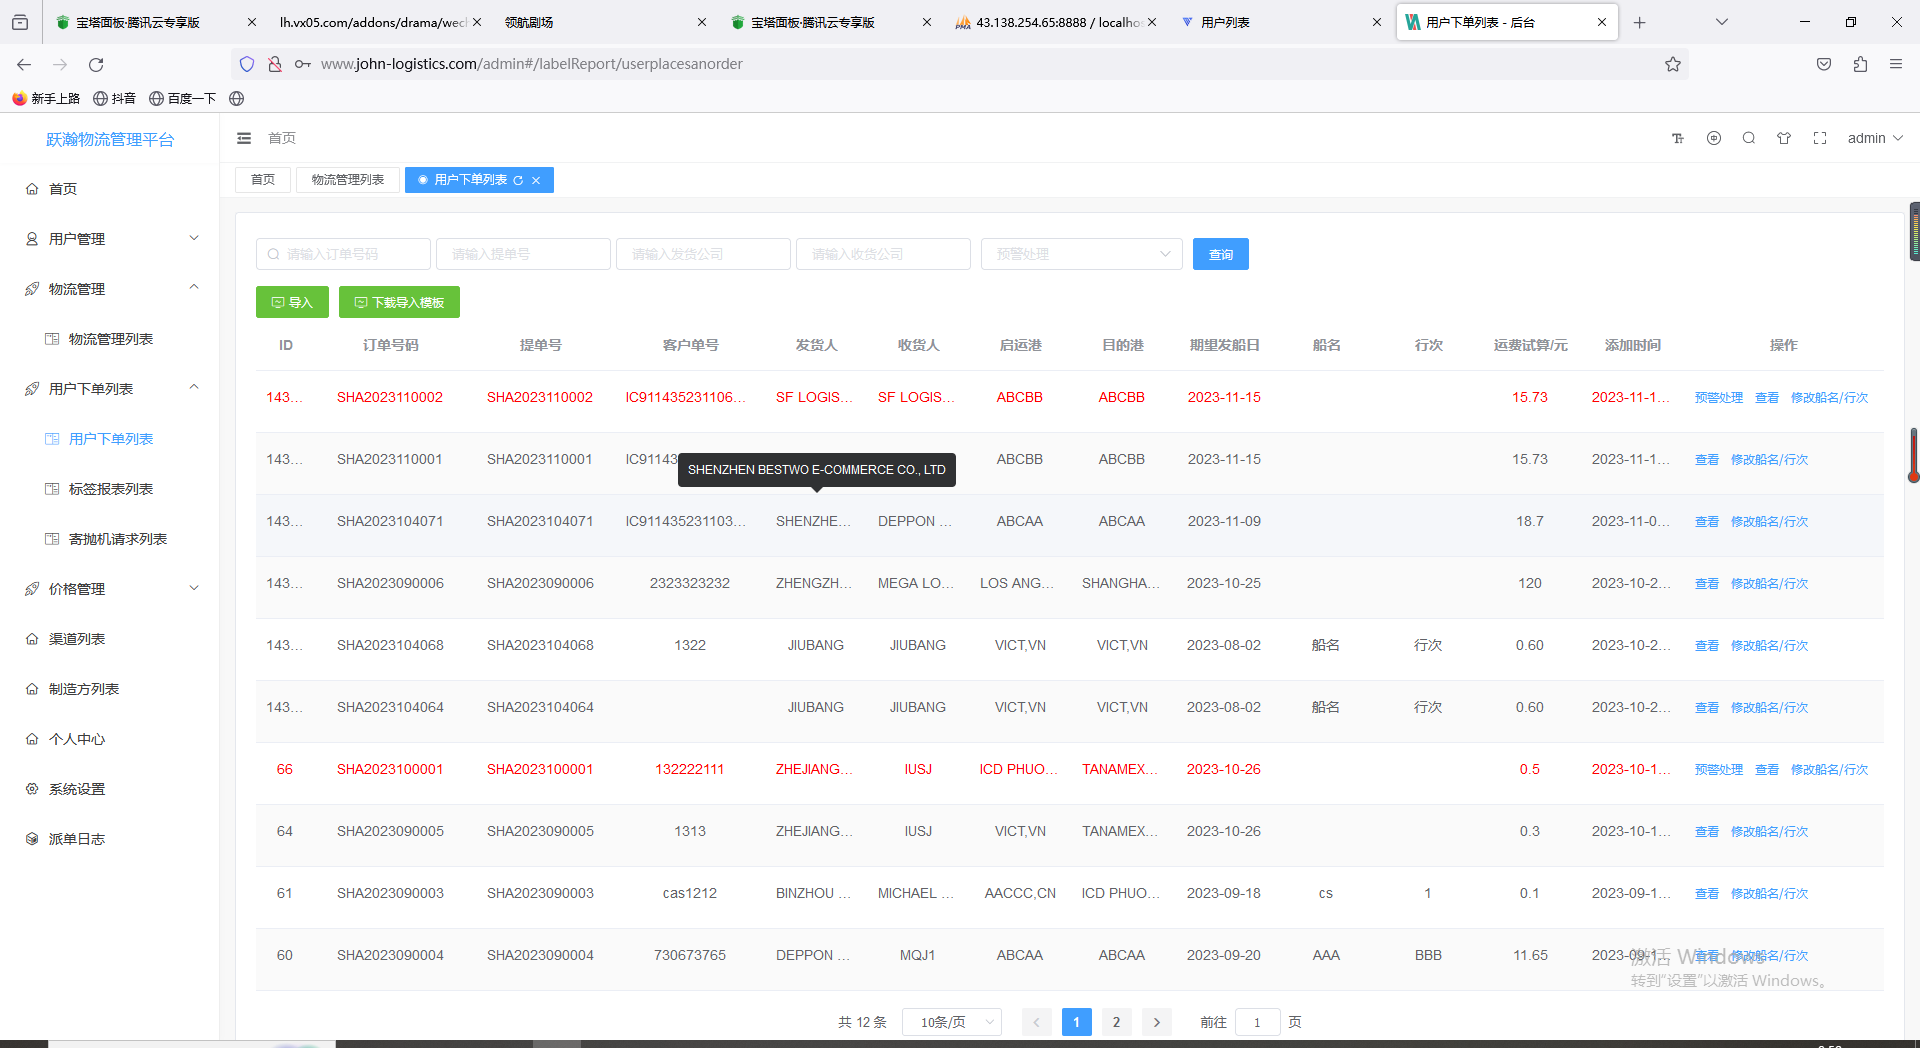Toggle fullscreen mode icon
The image size is (1920, 1048).
1820,138
